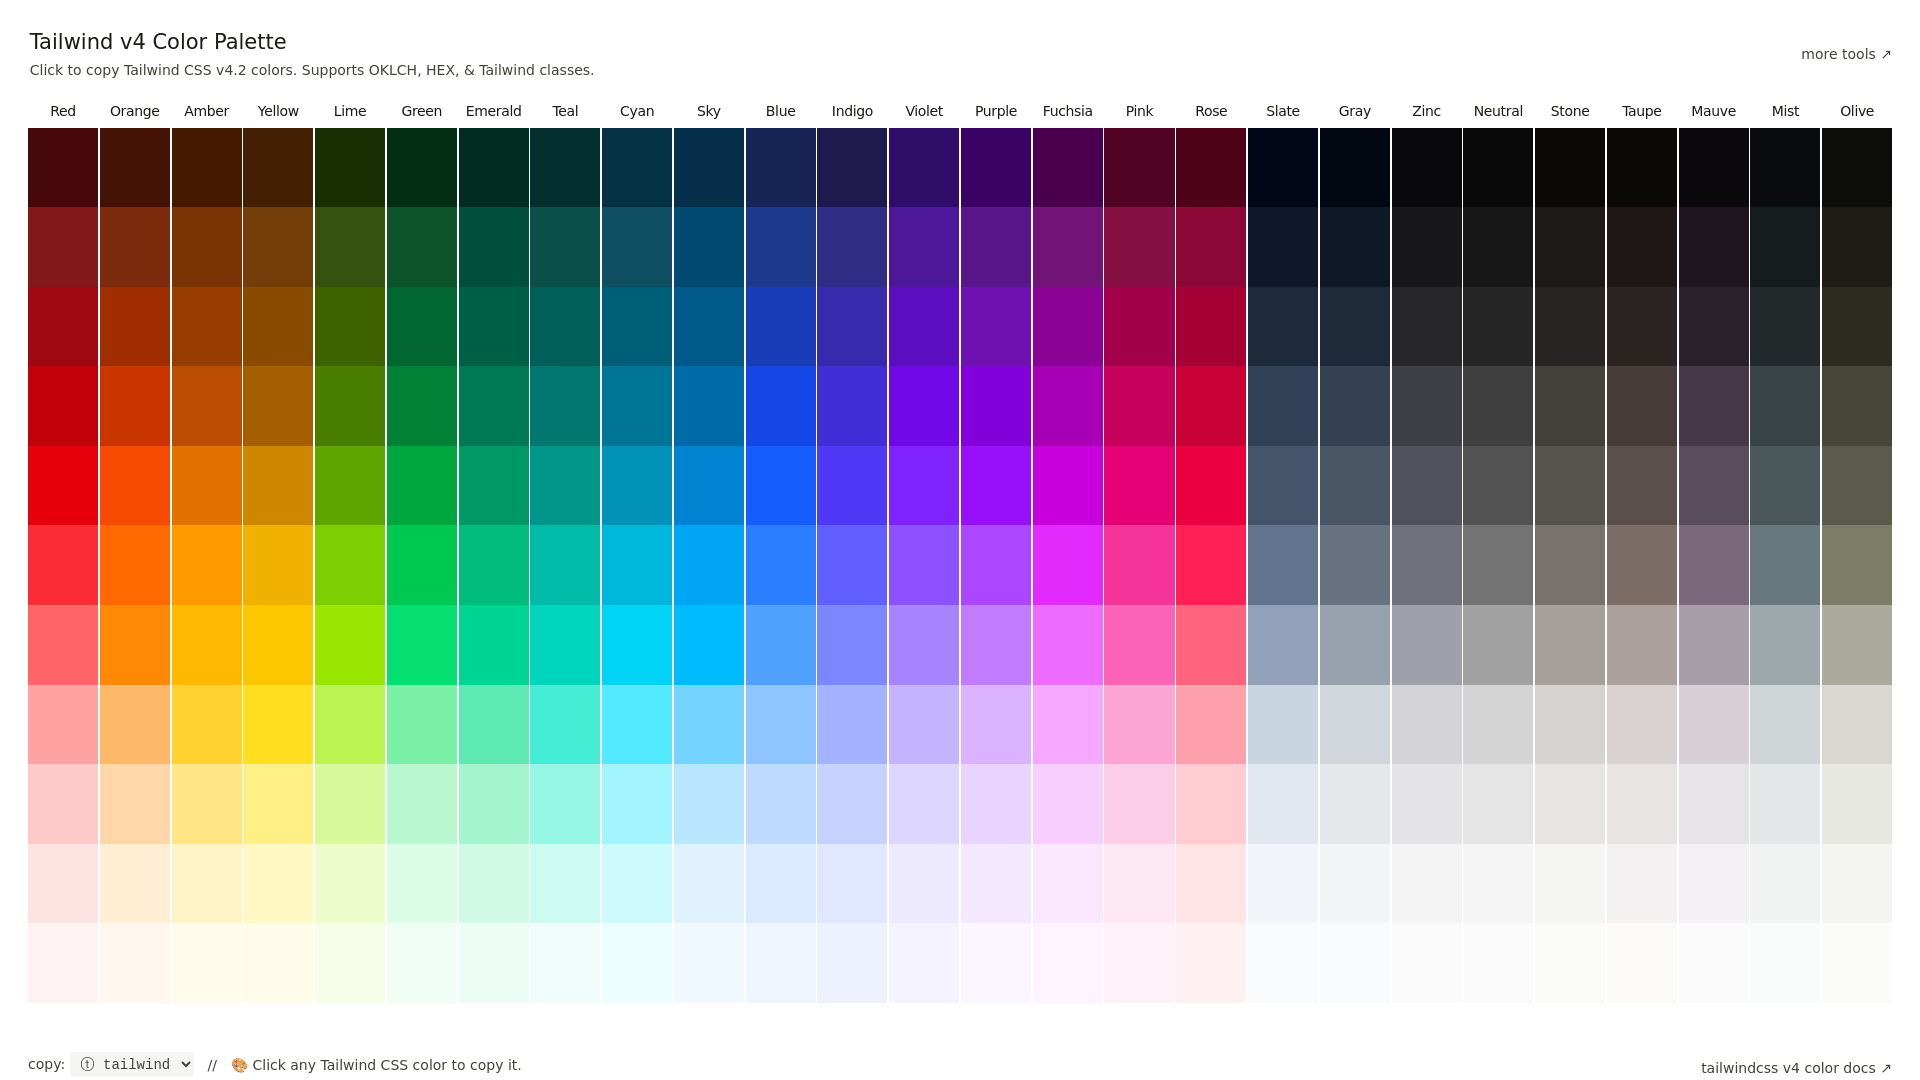The height and width of the screenshot is (1080, 1920).
Task: Copy the third-from-bottom swatch in Violet column
Action: pos(924,804)
